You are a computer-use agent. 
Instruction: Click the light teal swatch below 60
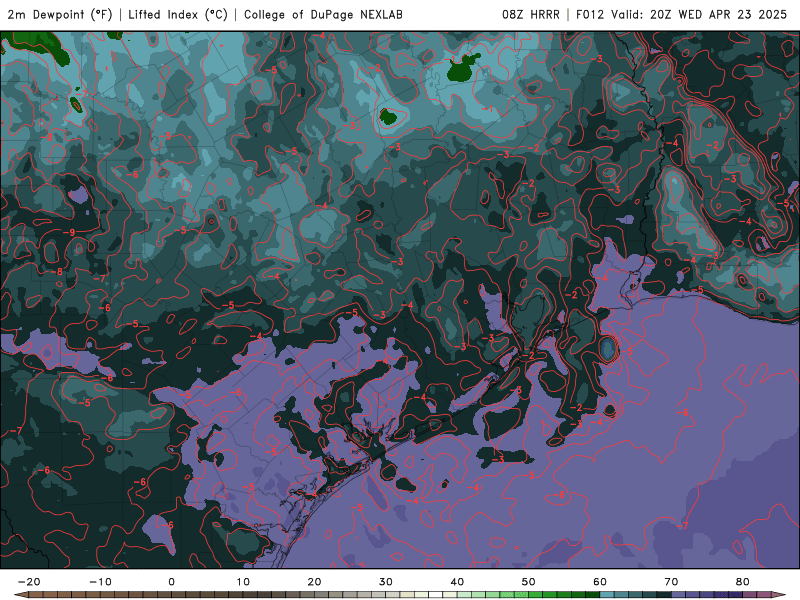coord(607,595)
